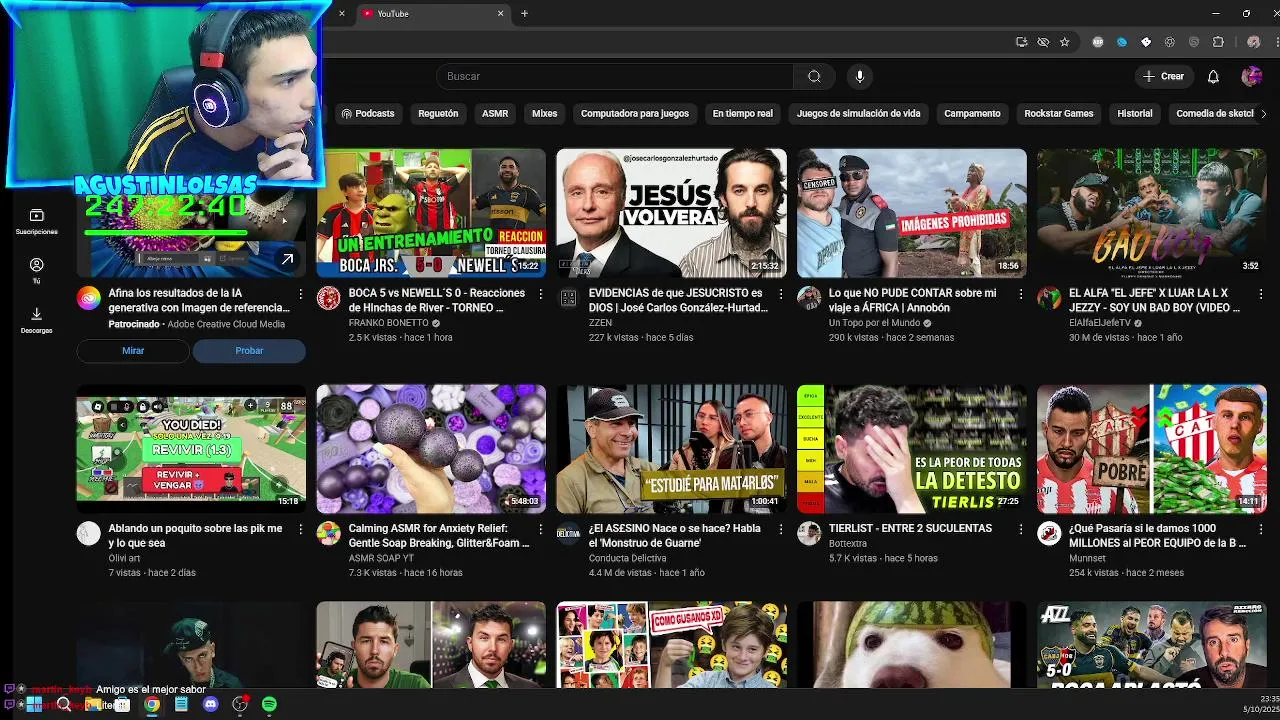Select the Campamento chip

tap(972, 114)
